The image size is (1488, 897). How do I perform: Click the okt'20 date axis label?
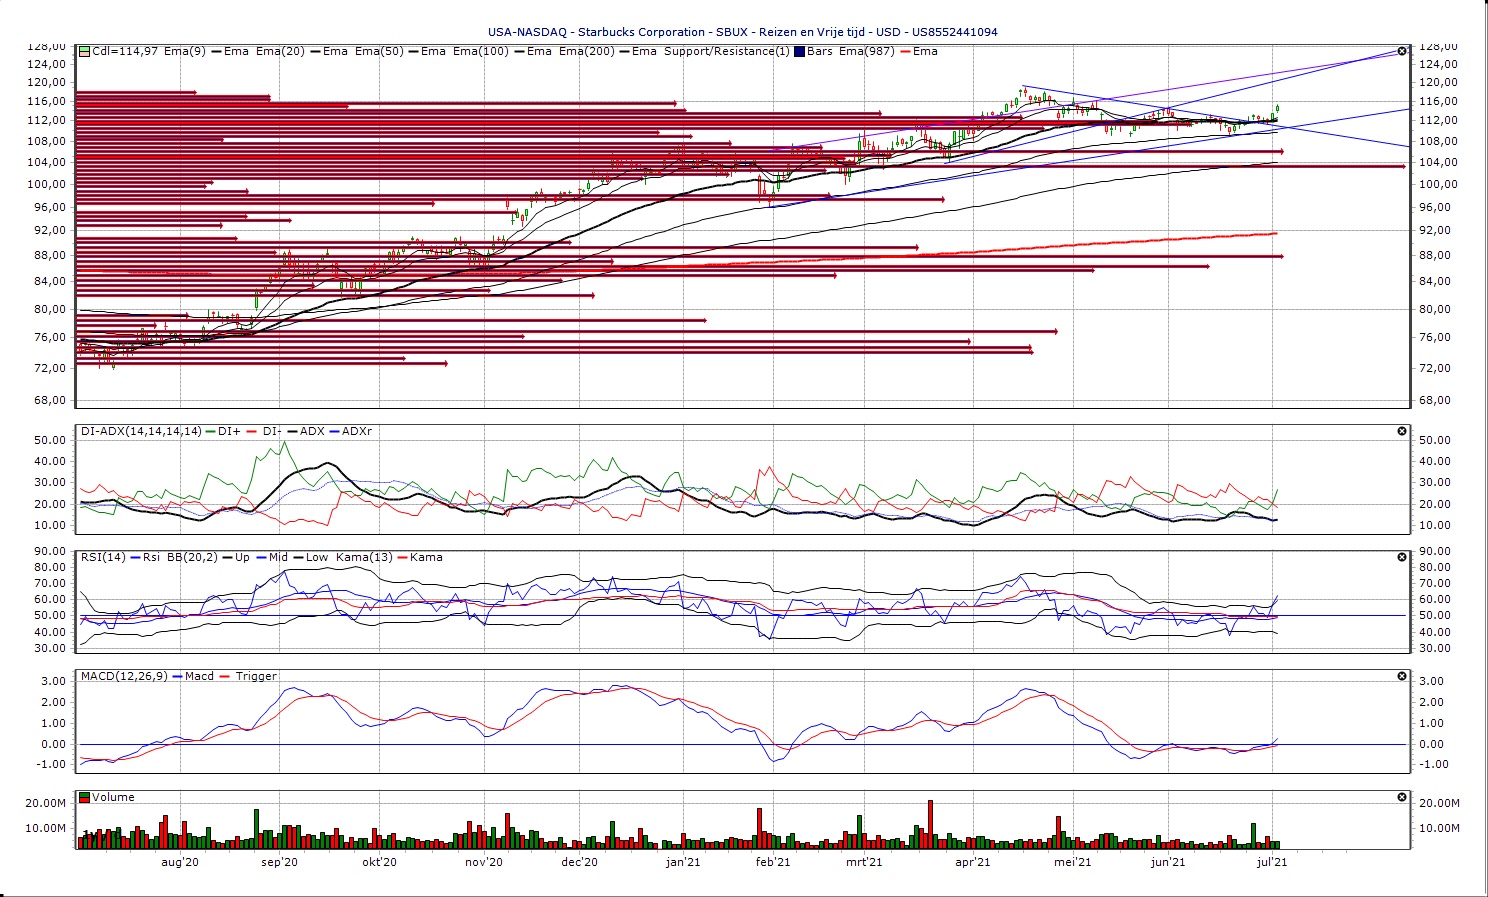click(379, 862)
